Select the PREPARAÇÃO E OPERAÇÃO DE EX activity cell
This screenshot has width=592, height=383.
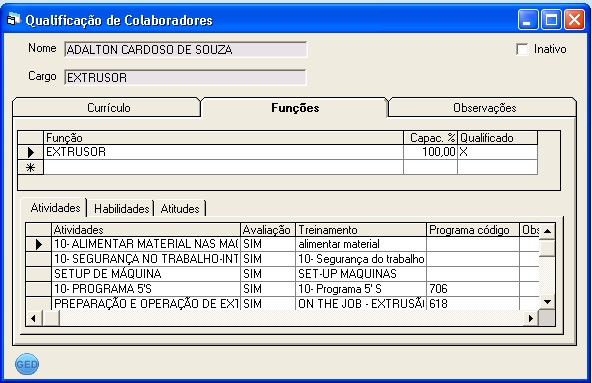(x=146, y=303)
